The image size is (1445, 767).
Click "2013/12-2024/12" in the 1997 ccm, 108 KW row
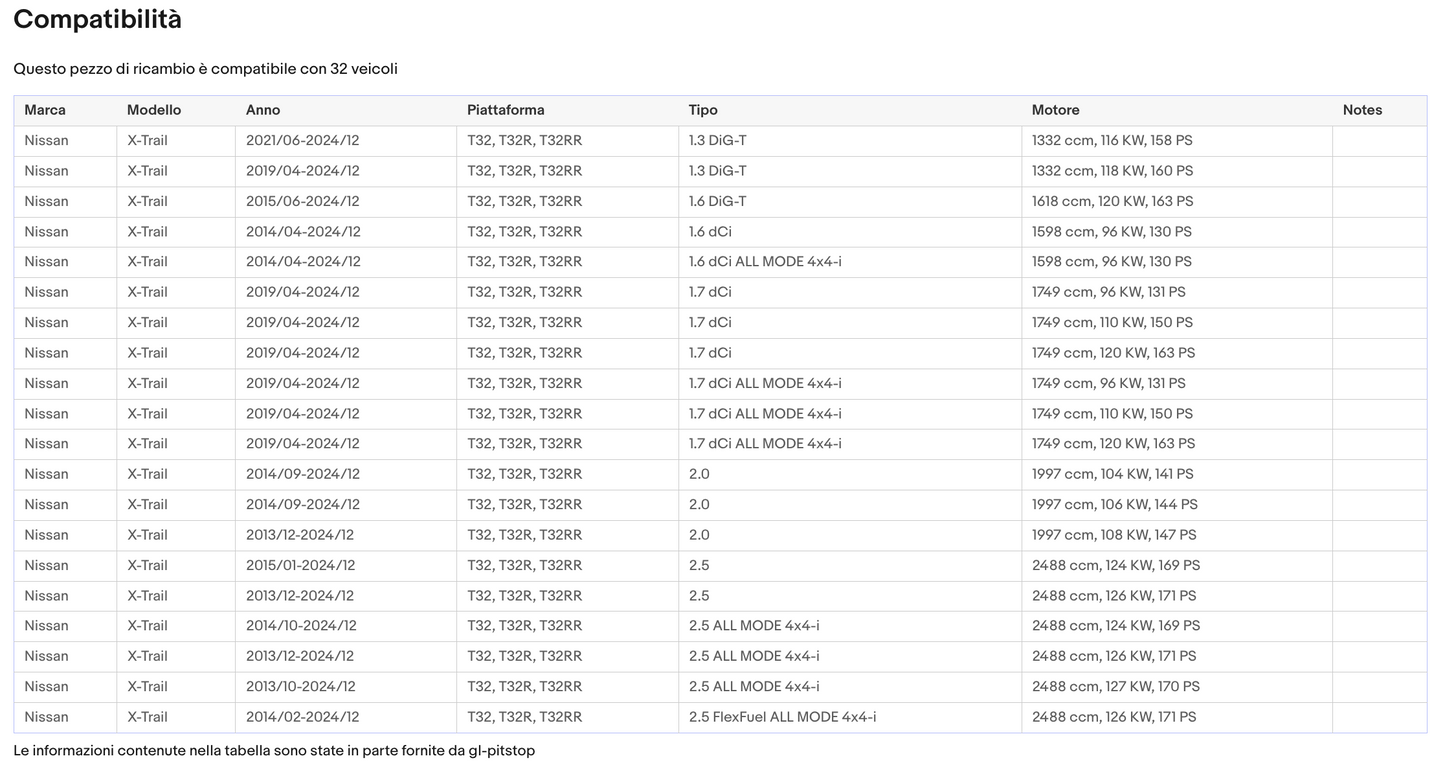300,535
